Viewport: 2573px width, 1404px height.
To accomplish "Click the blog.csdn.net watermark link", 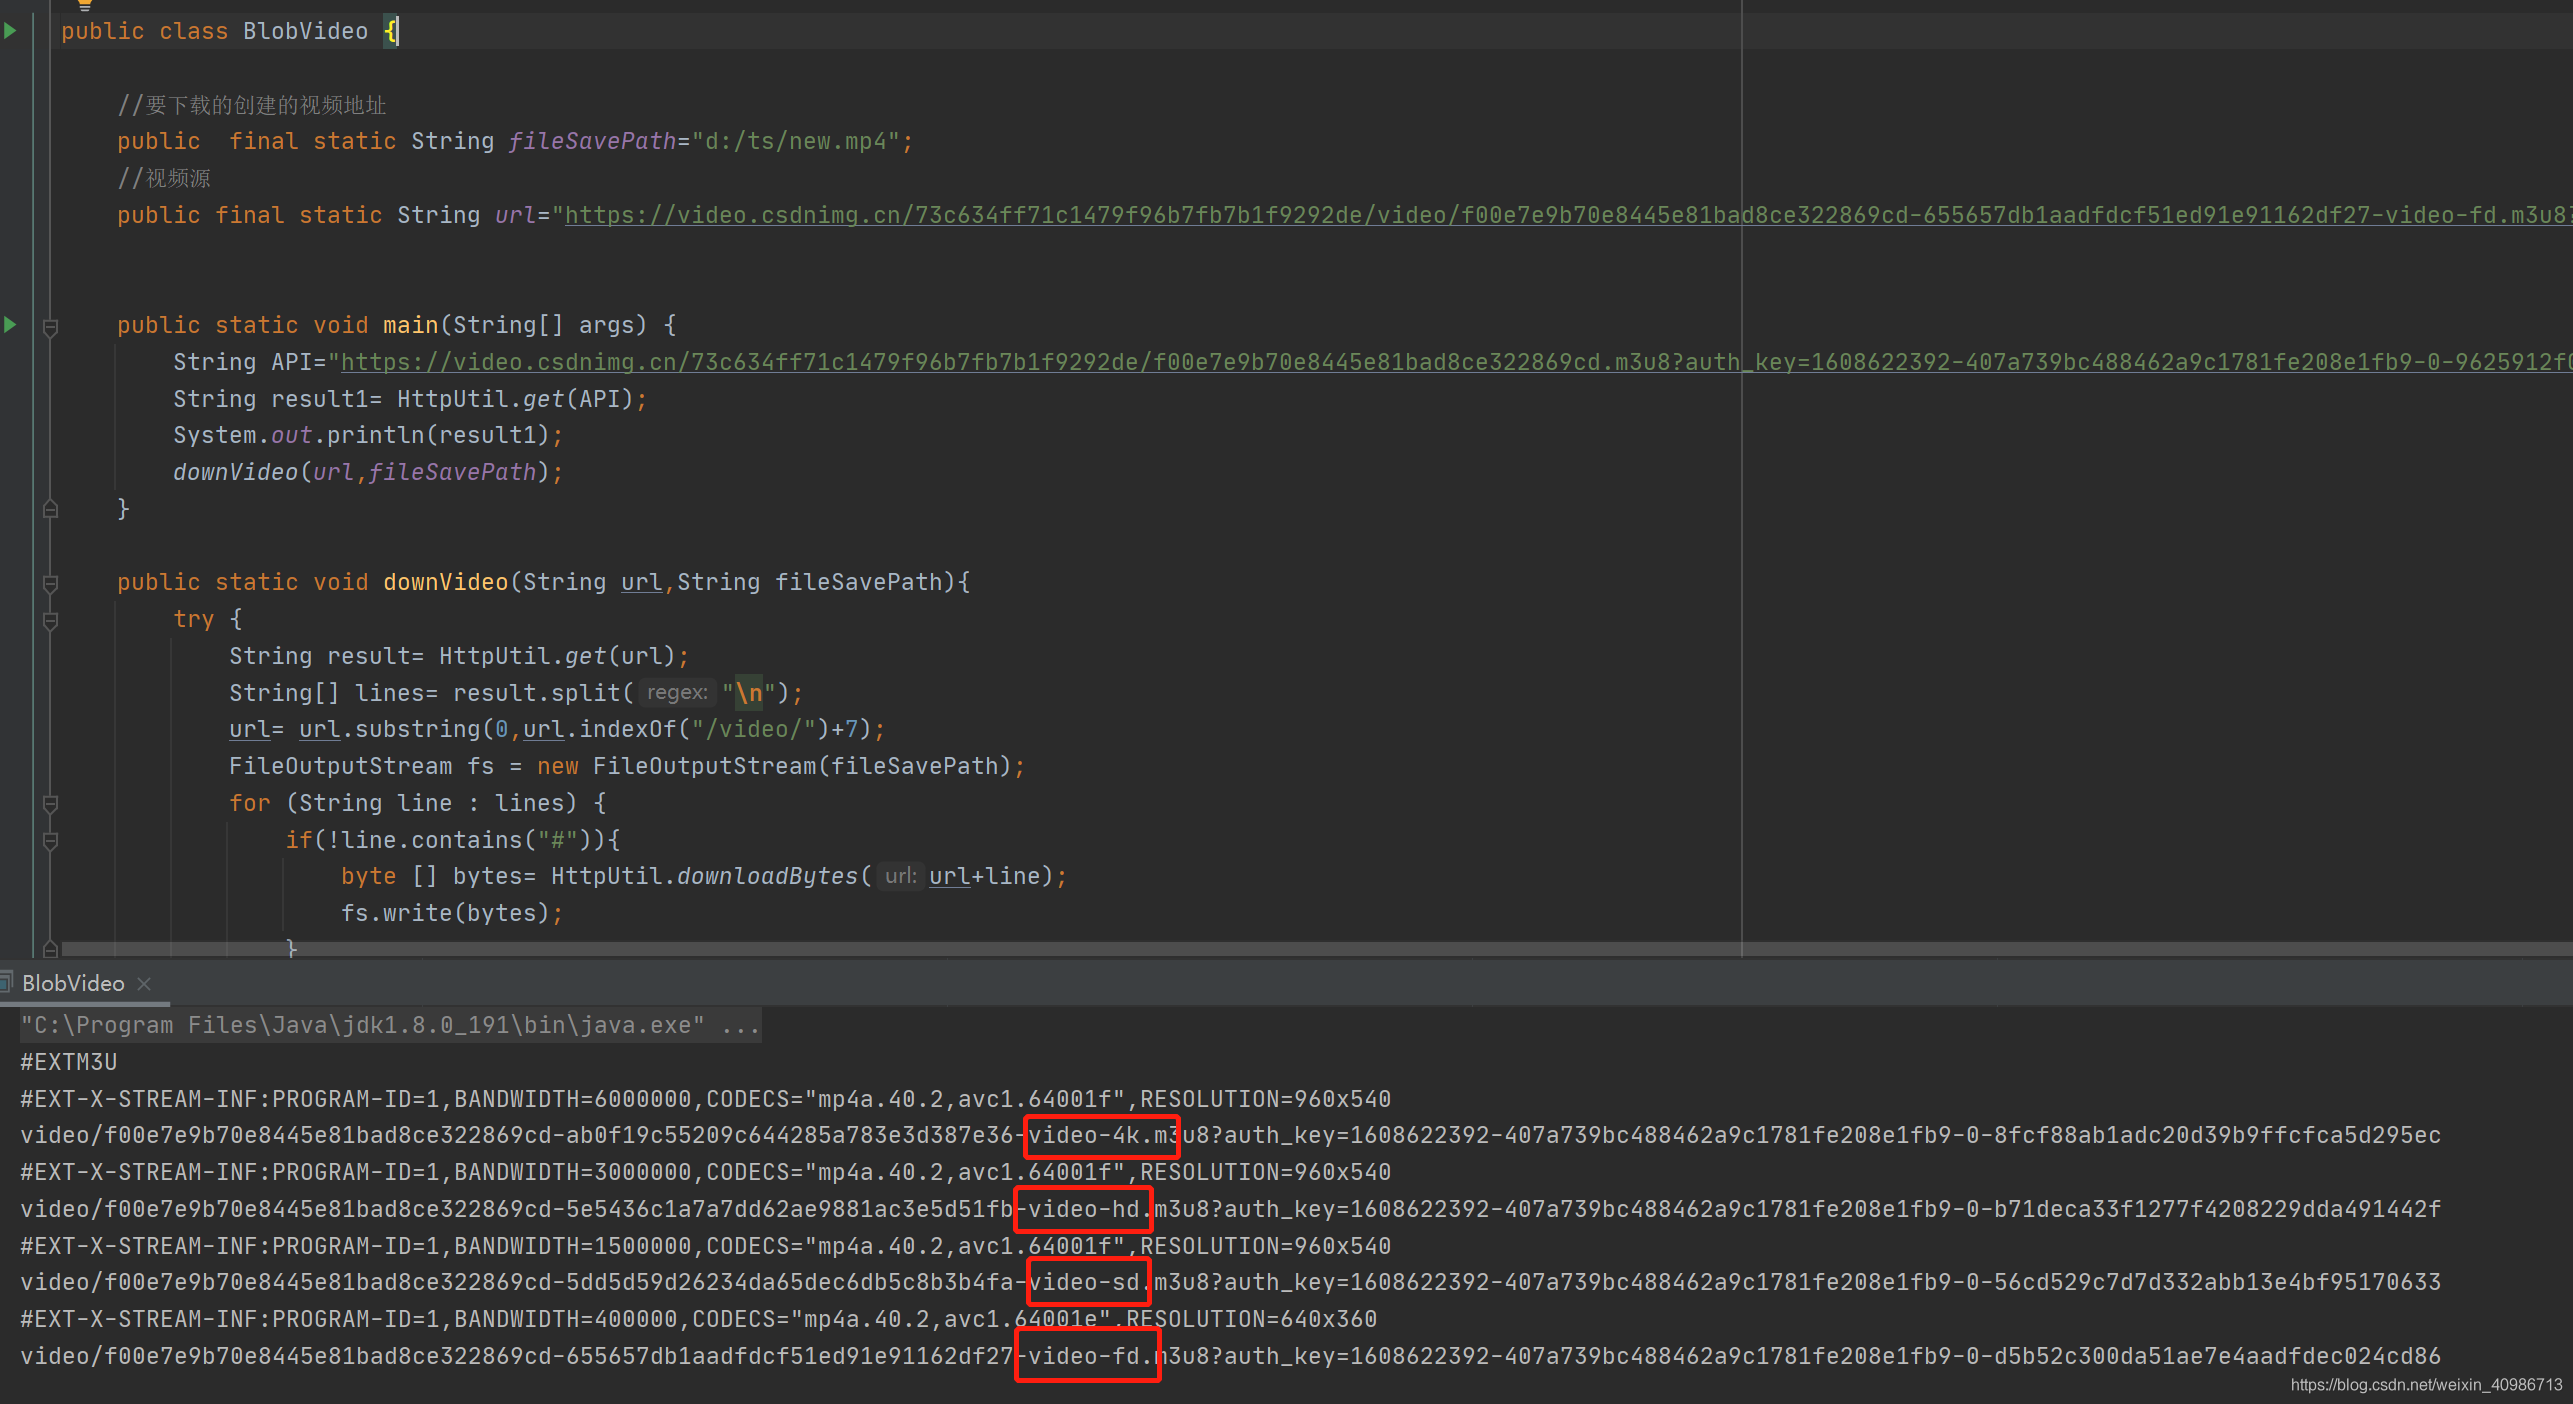I will [x=2426, y=1384].
